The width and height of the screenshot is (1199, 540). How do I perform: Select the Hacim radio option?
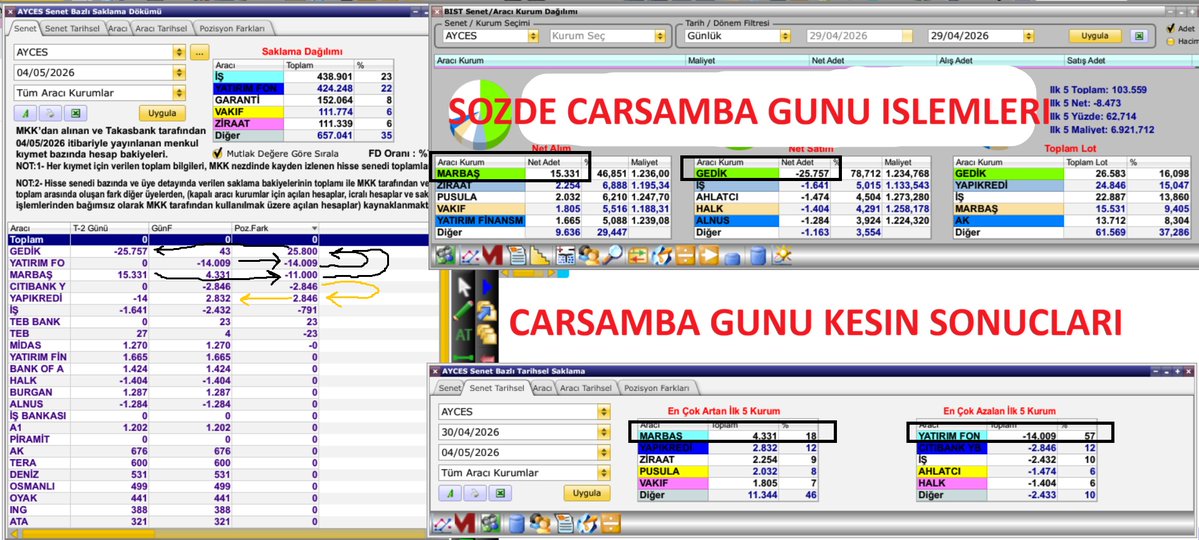click(x=1170, y=41)
